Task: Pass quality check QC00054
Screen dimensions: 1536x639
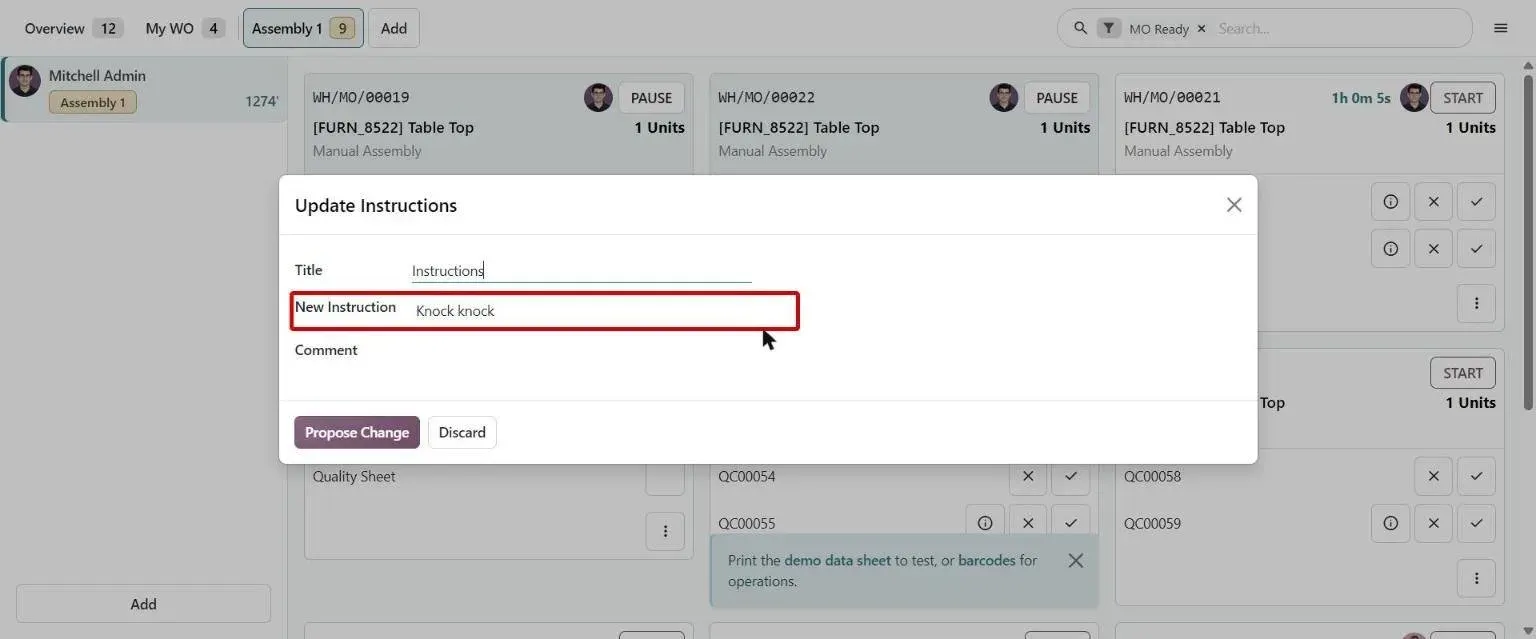Action: [x=1071, y=476]
